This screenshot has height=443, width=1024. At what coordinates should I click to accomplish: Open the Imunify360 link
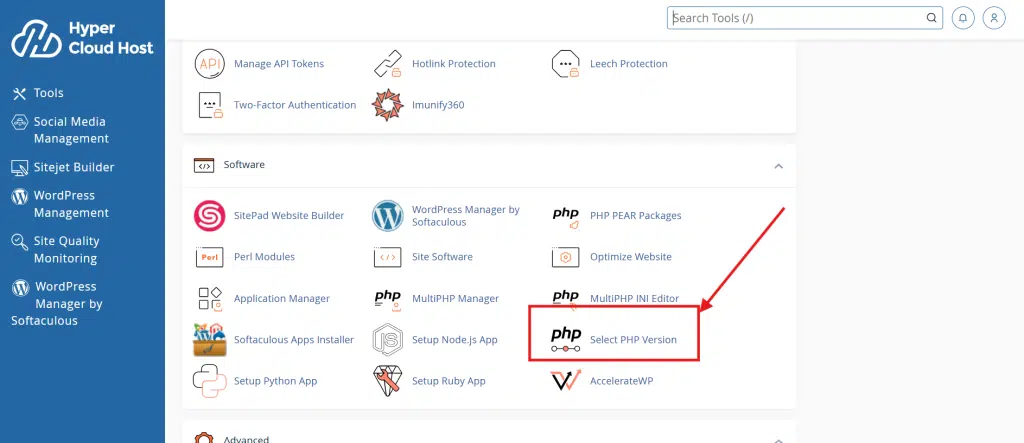(438, 105)
